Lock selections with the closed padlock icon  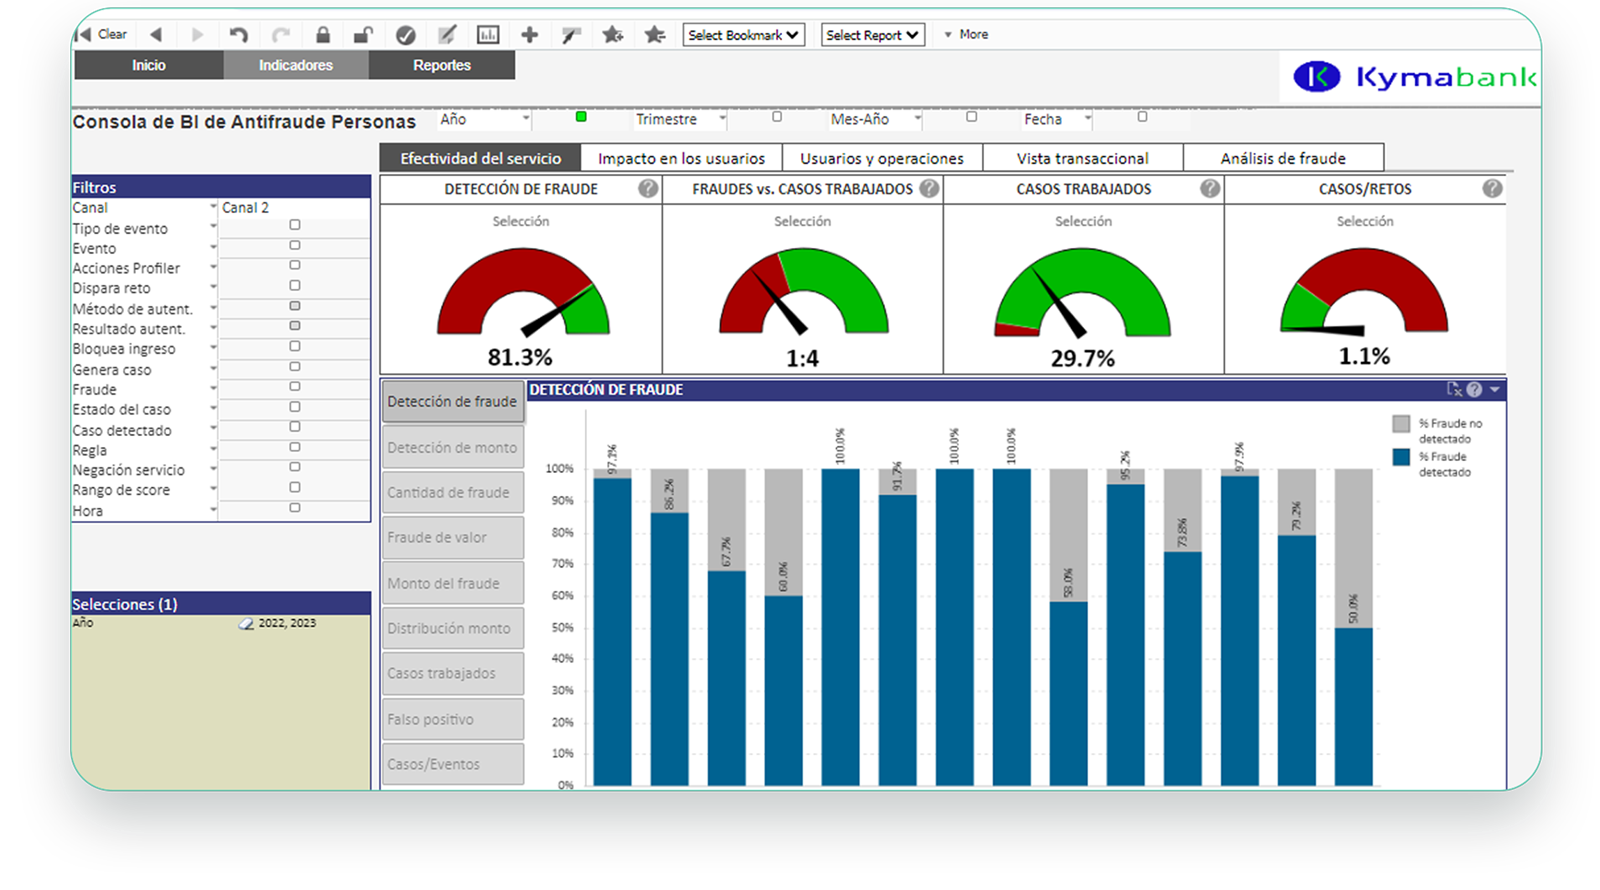click(323, 35)
